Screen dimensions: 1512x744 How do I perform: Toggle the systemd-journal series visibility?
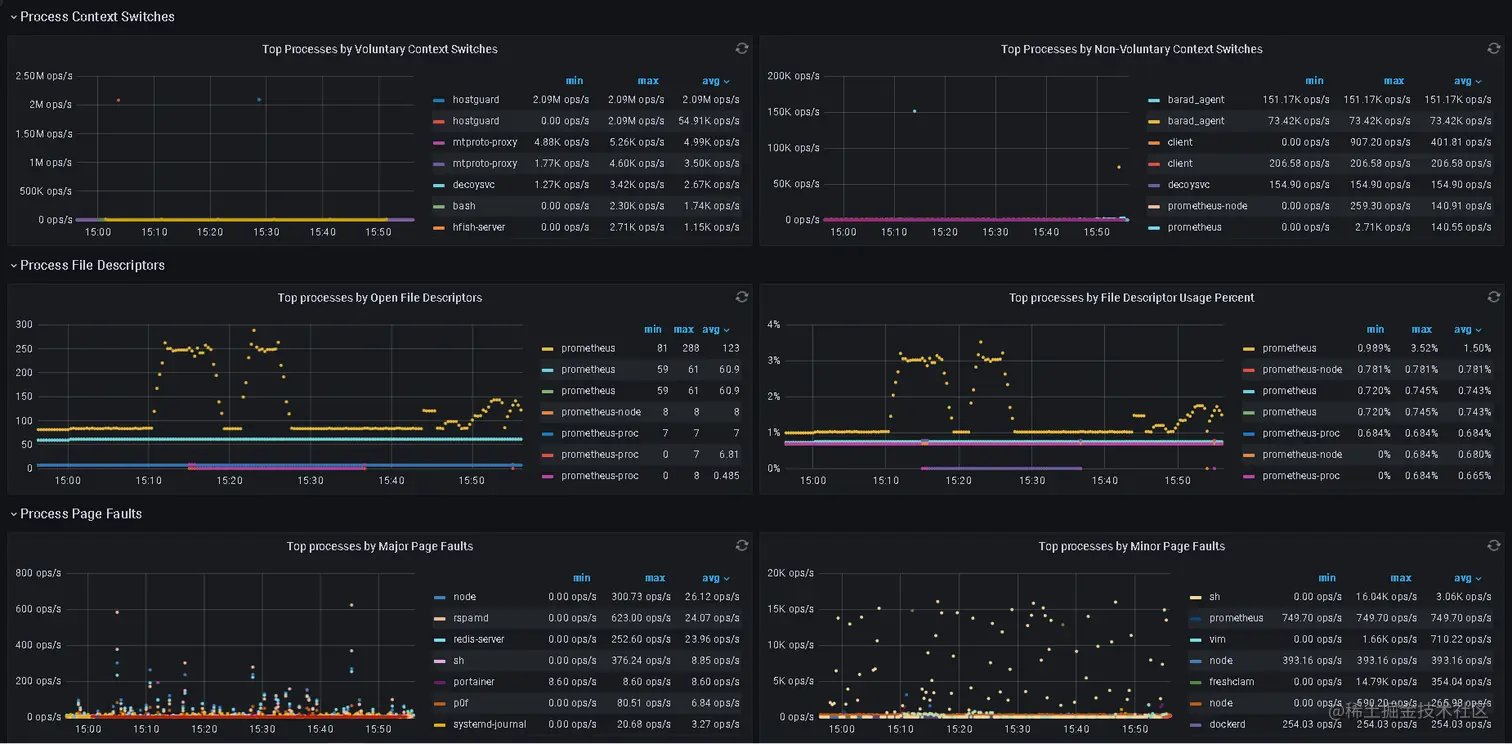click(489, 724)
